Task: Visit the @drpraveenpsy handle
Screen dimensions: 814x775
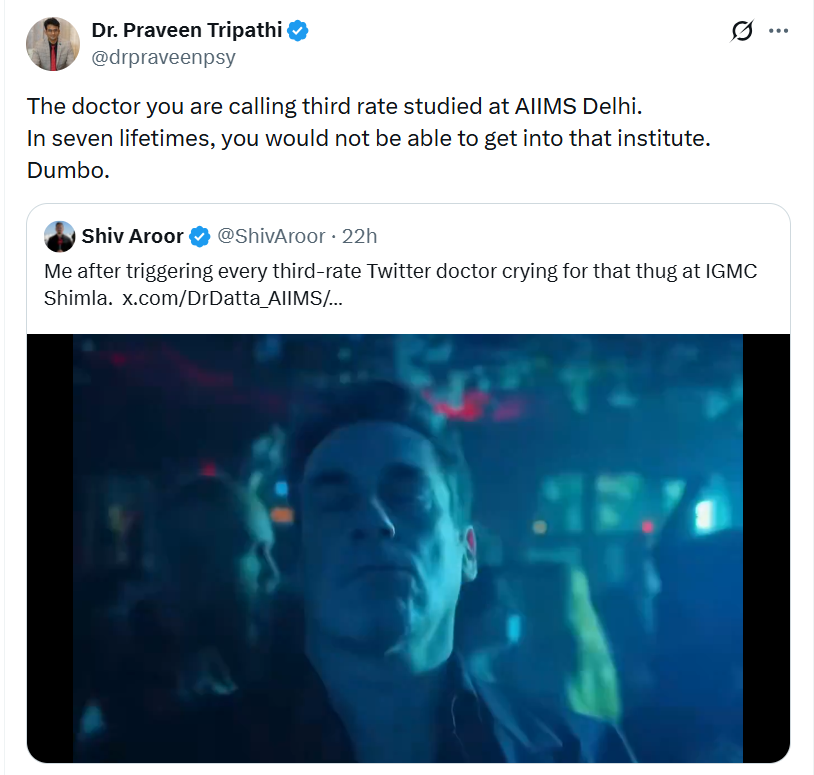Action: click(164, 57)
